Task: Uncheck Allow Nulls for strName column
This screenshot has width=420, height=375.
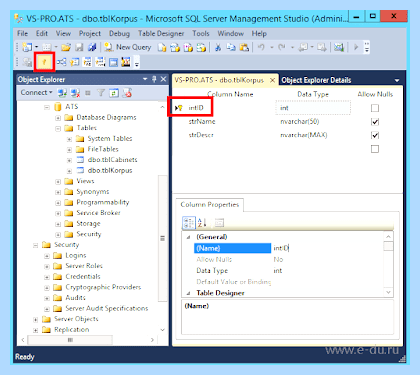Action: (375, 122)
